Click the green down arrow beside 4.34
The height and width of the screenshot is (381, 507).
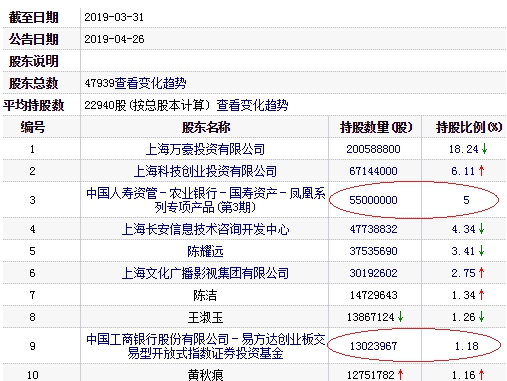click(x=481, y=229)
